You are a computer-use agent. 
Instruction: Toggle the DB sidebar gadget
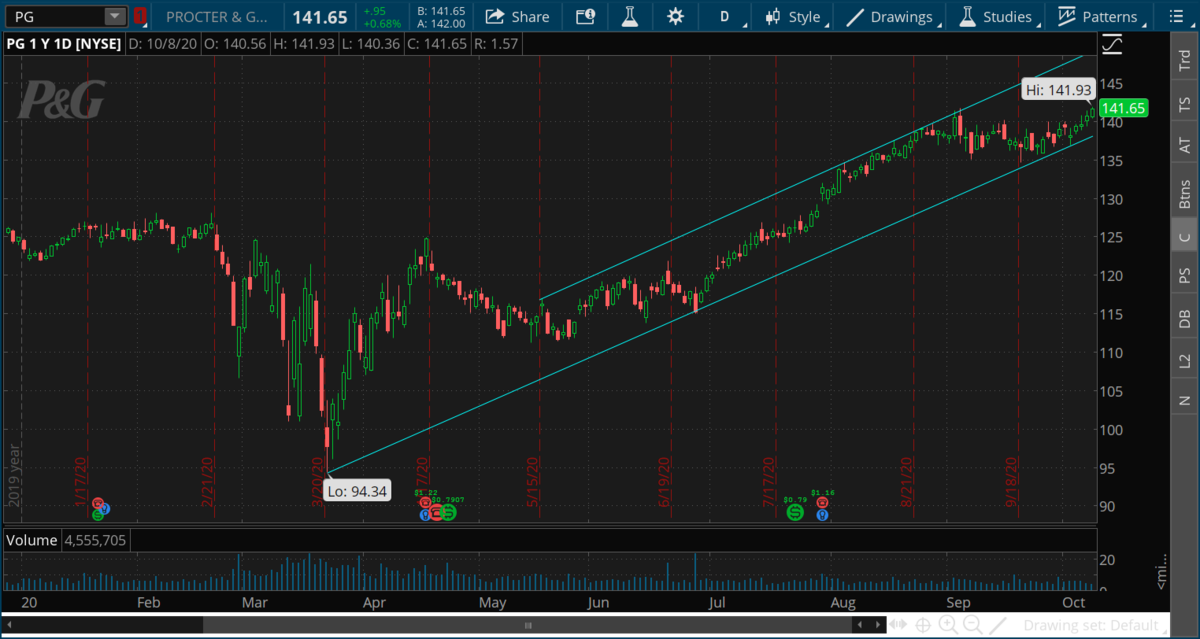point(1185,319)
